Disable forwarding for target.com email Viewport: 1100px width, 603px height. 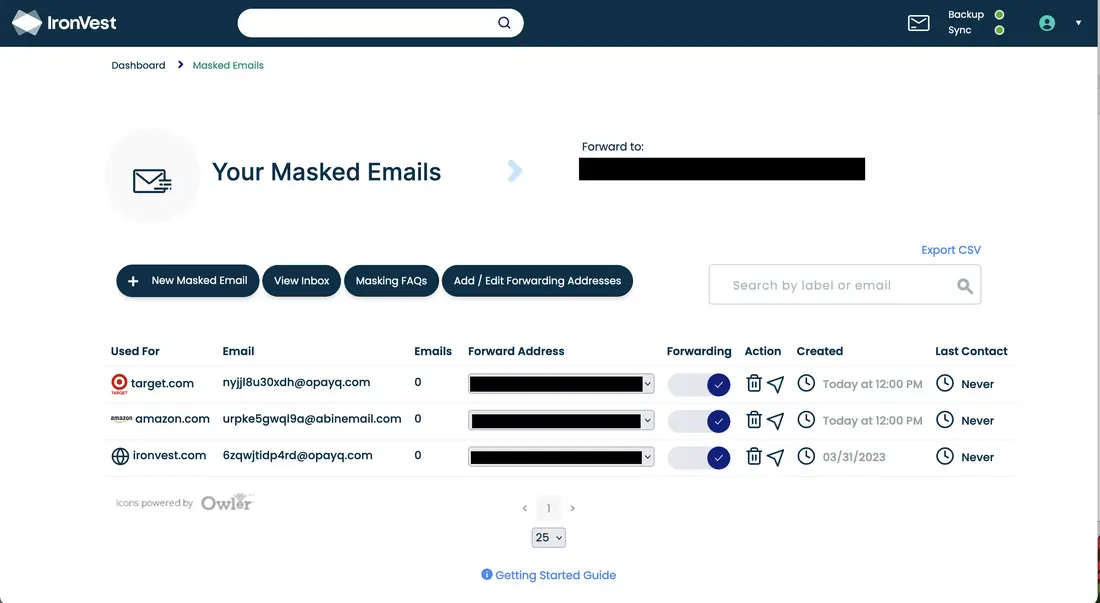click(699, 384)
